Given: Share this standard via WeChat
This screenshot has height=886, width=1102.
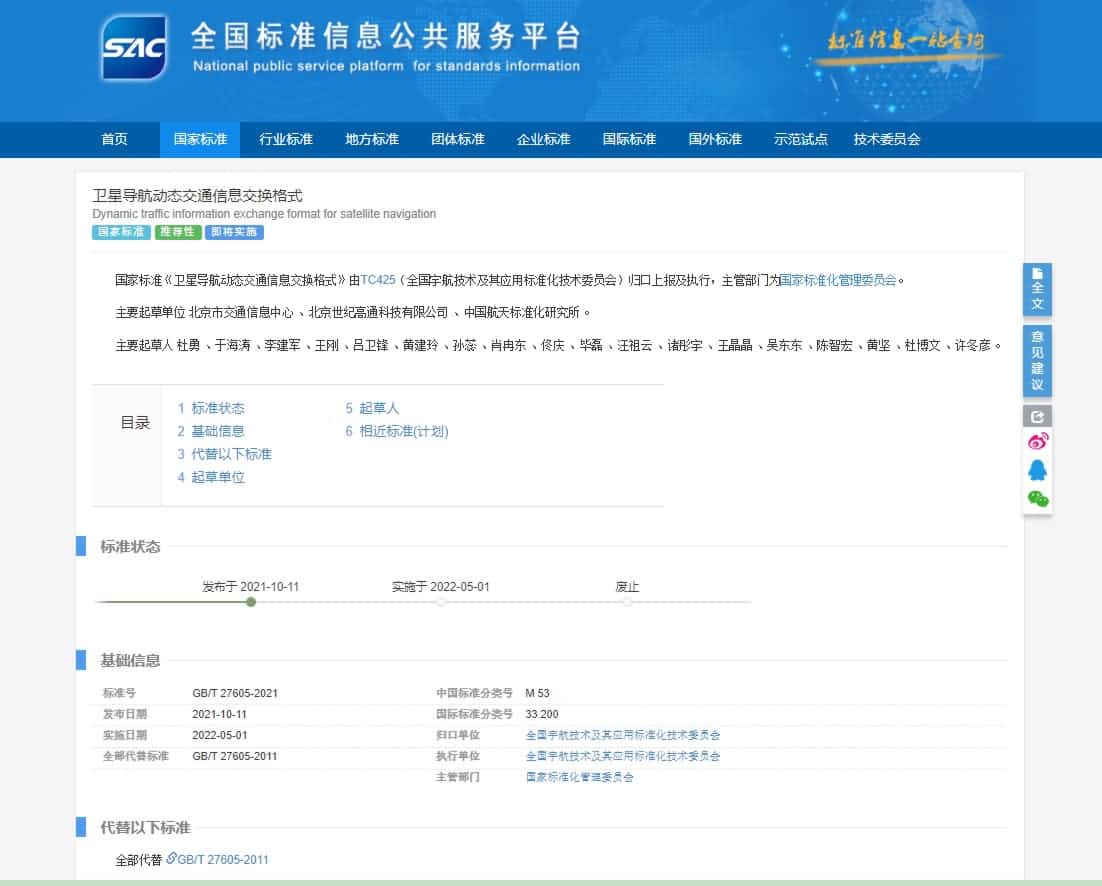Looking at the screenshot, I should pyautogui.click(x=1037, y=497).
